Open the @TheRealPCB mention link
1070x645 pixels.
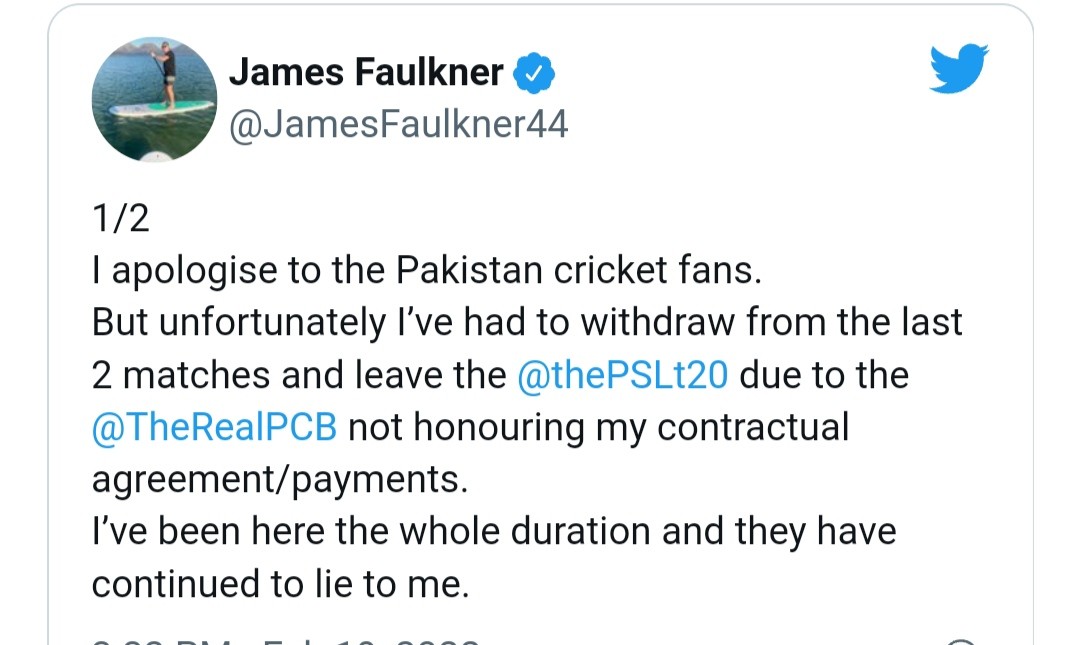[214, 427]
